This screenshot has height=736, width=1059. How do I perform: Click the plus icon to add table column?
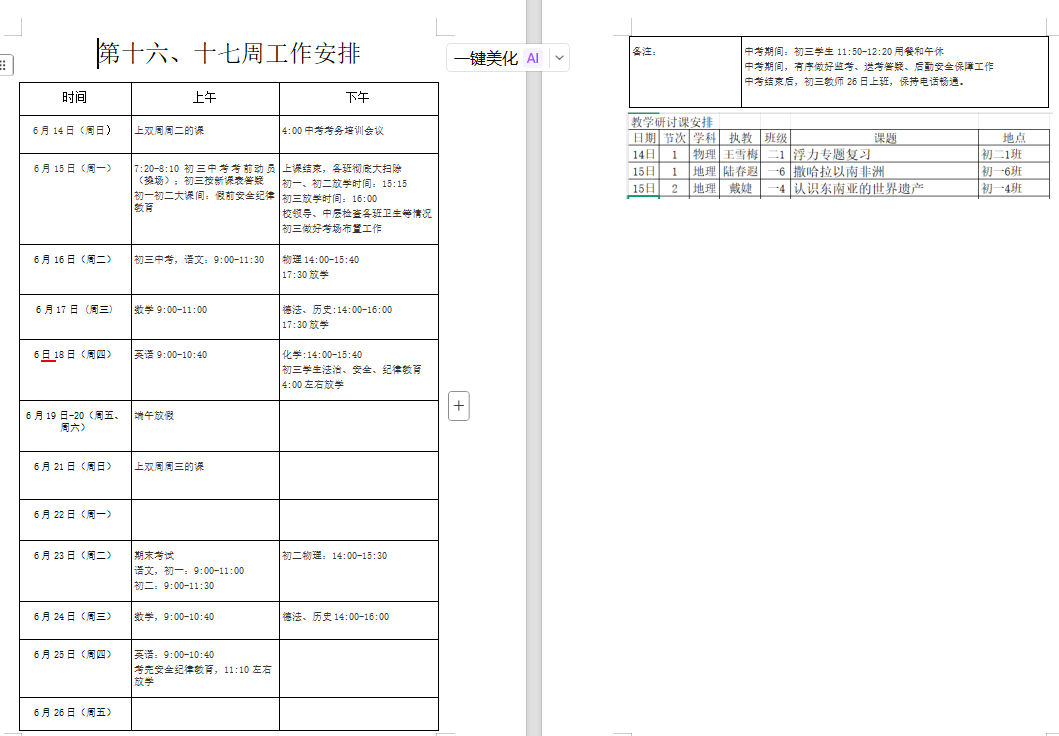point(459,406)
